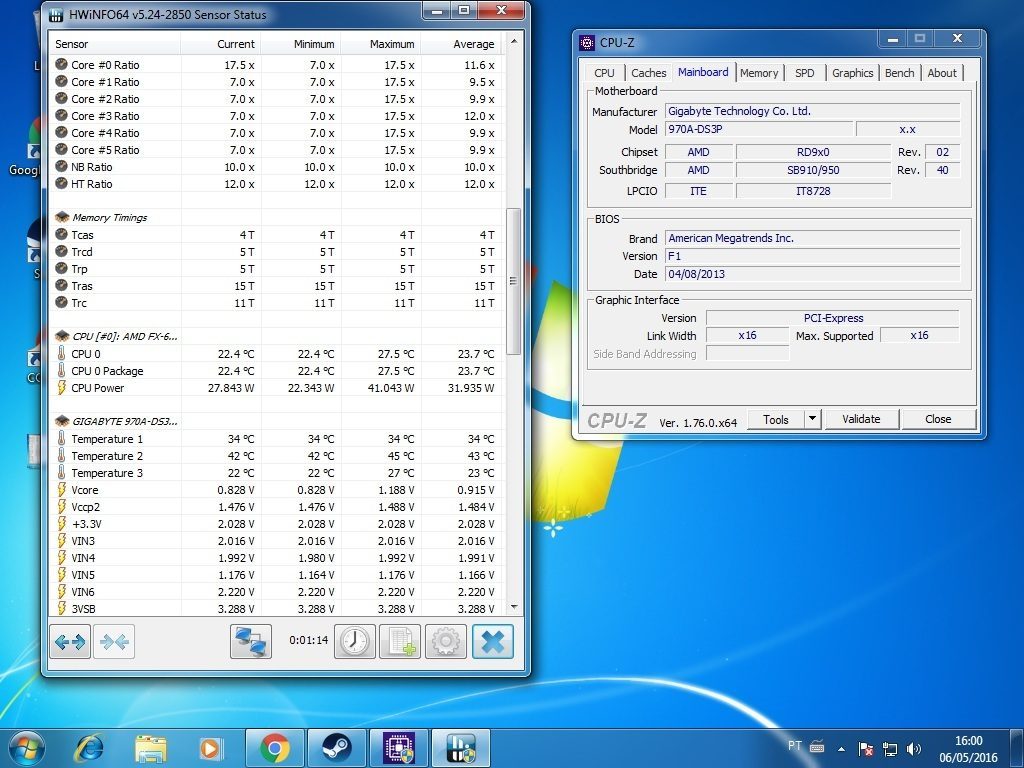1024x768 pixels.
Task: Click the Action Center flag tray icon
Action: click(x=866, y=749)
